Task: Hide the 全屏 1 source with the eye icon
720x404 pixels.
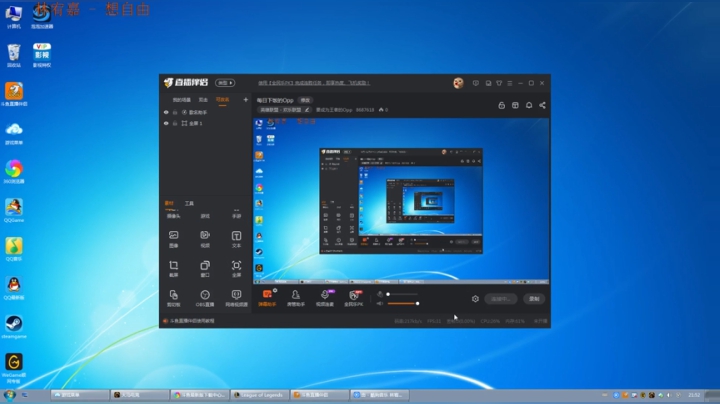Action: 166,123
